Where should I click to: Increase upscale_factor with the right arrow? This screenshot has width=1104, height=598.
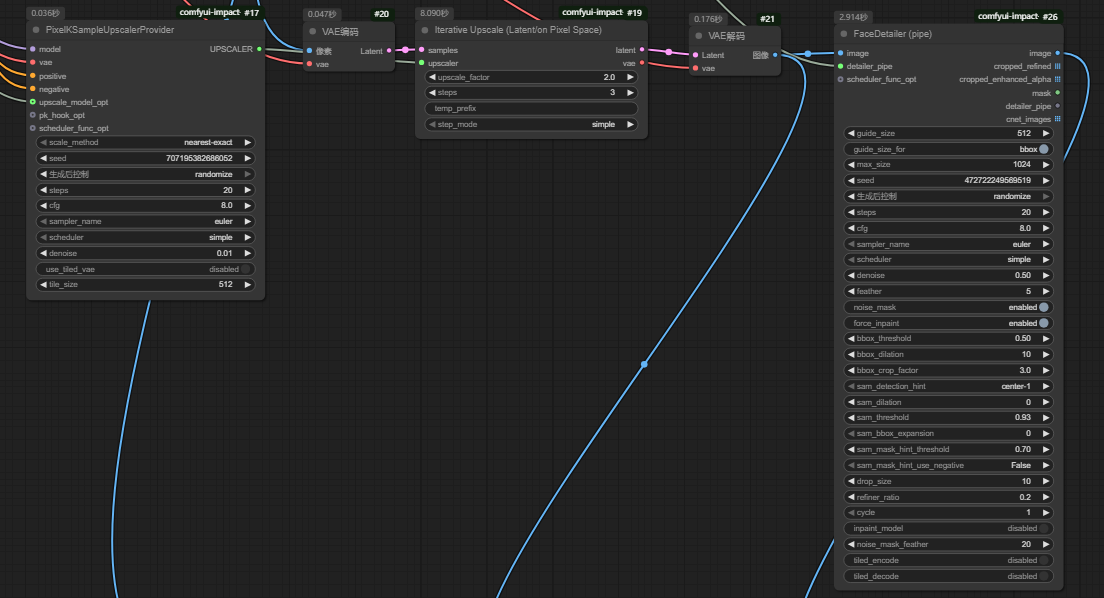pos(630,77)
